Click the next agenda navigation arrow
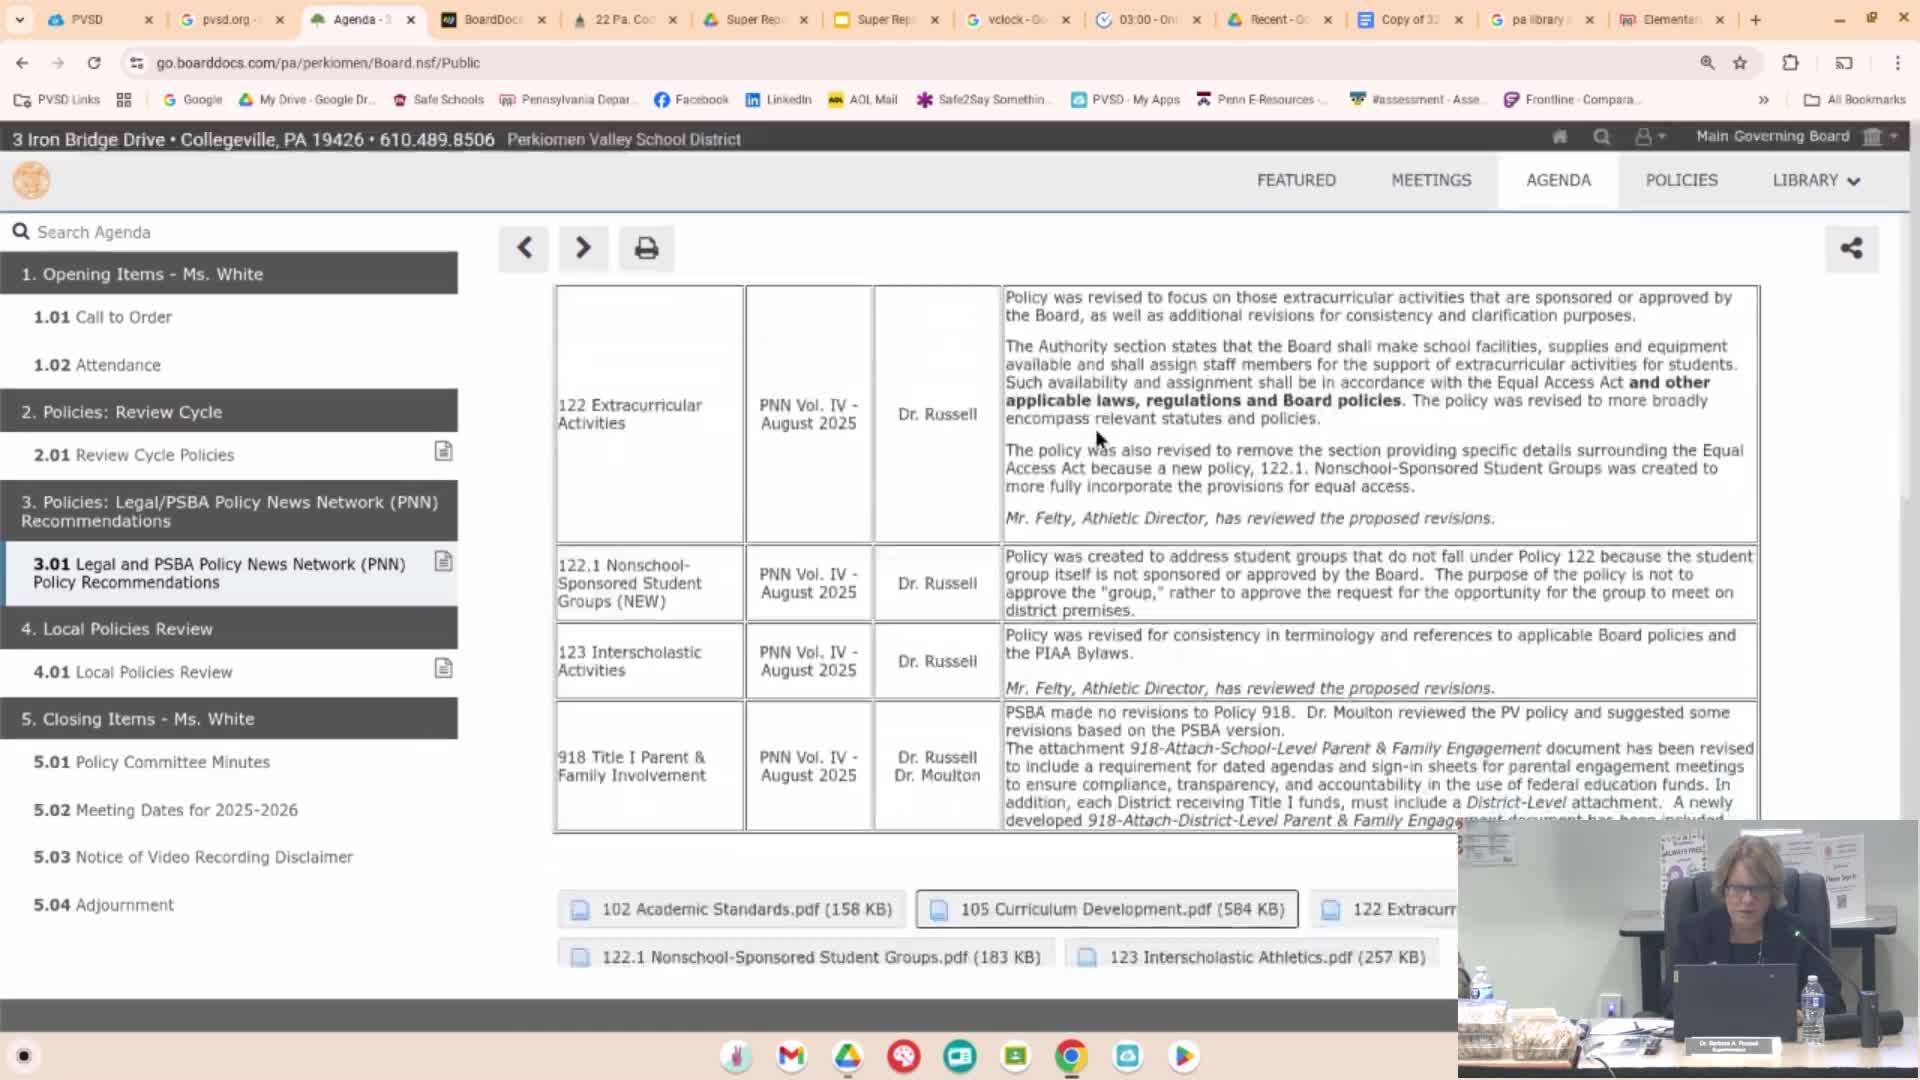This screenshot has width=1920, height=1080. click(x=583, y=248)
